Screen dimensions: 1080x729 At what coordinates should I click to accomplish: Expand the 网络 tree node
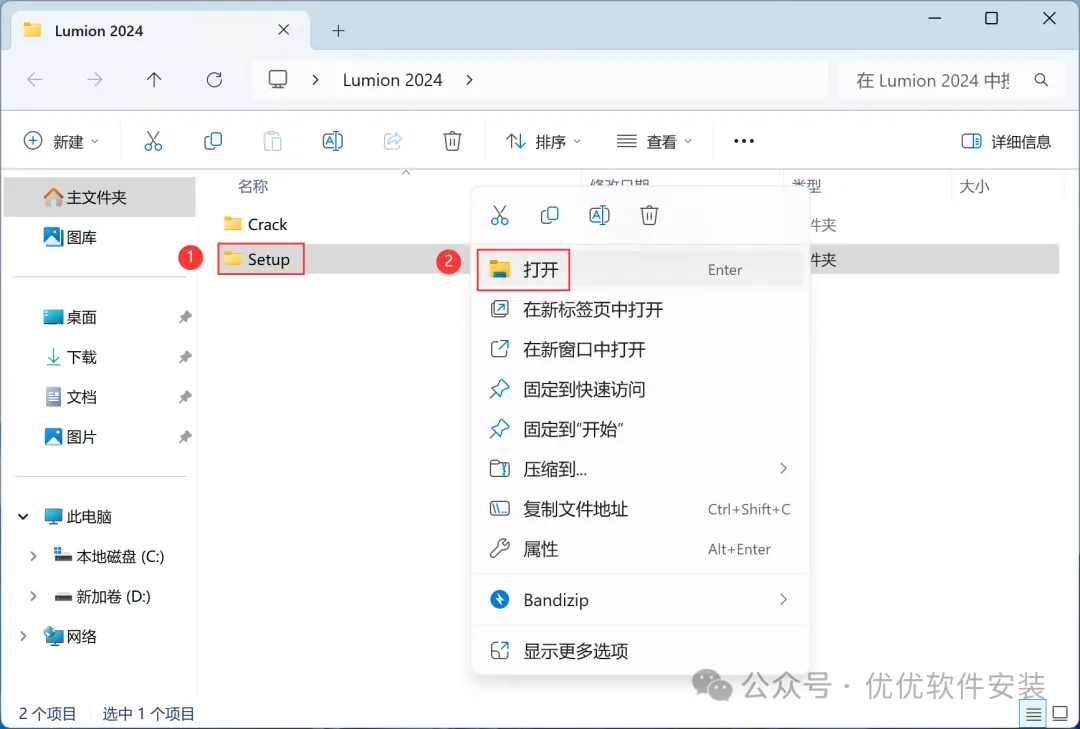click(x=23, y=636)
